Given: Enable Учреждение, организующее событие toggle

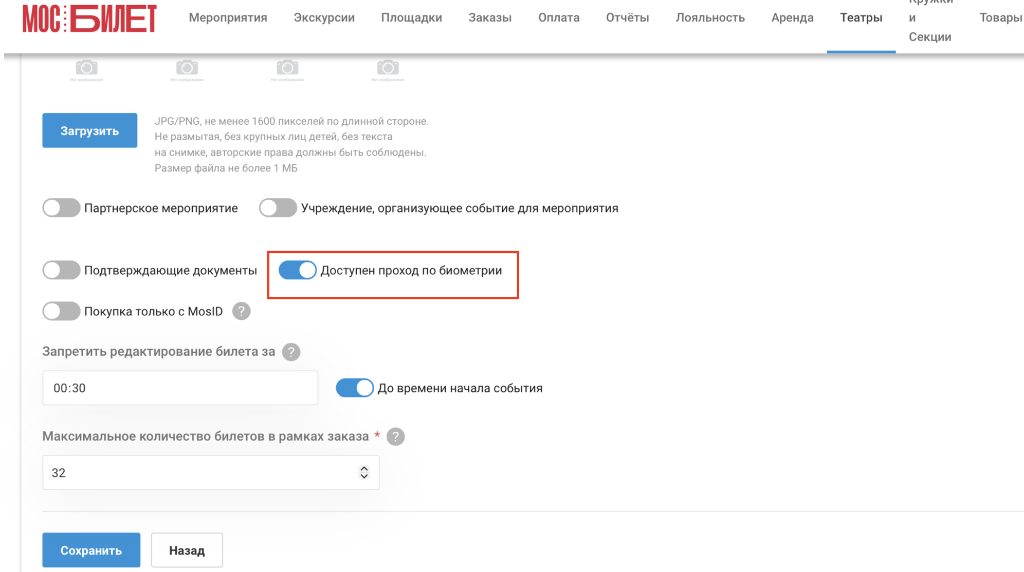Looking at the screenshot, I should click(x=278, y=208).
